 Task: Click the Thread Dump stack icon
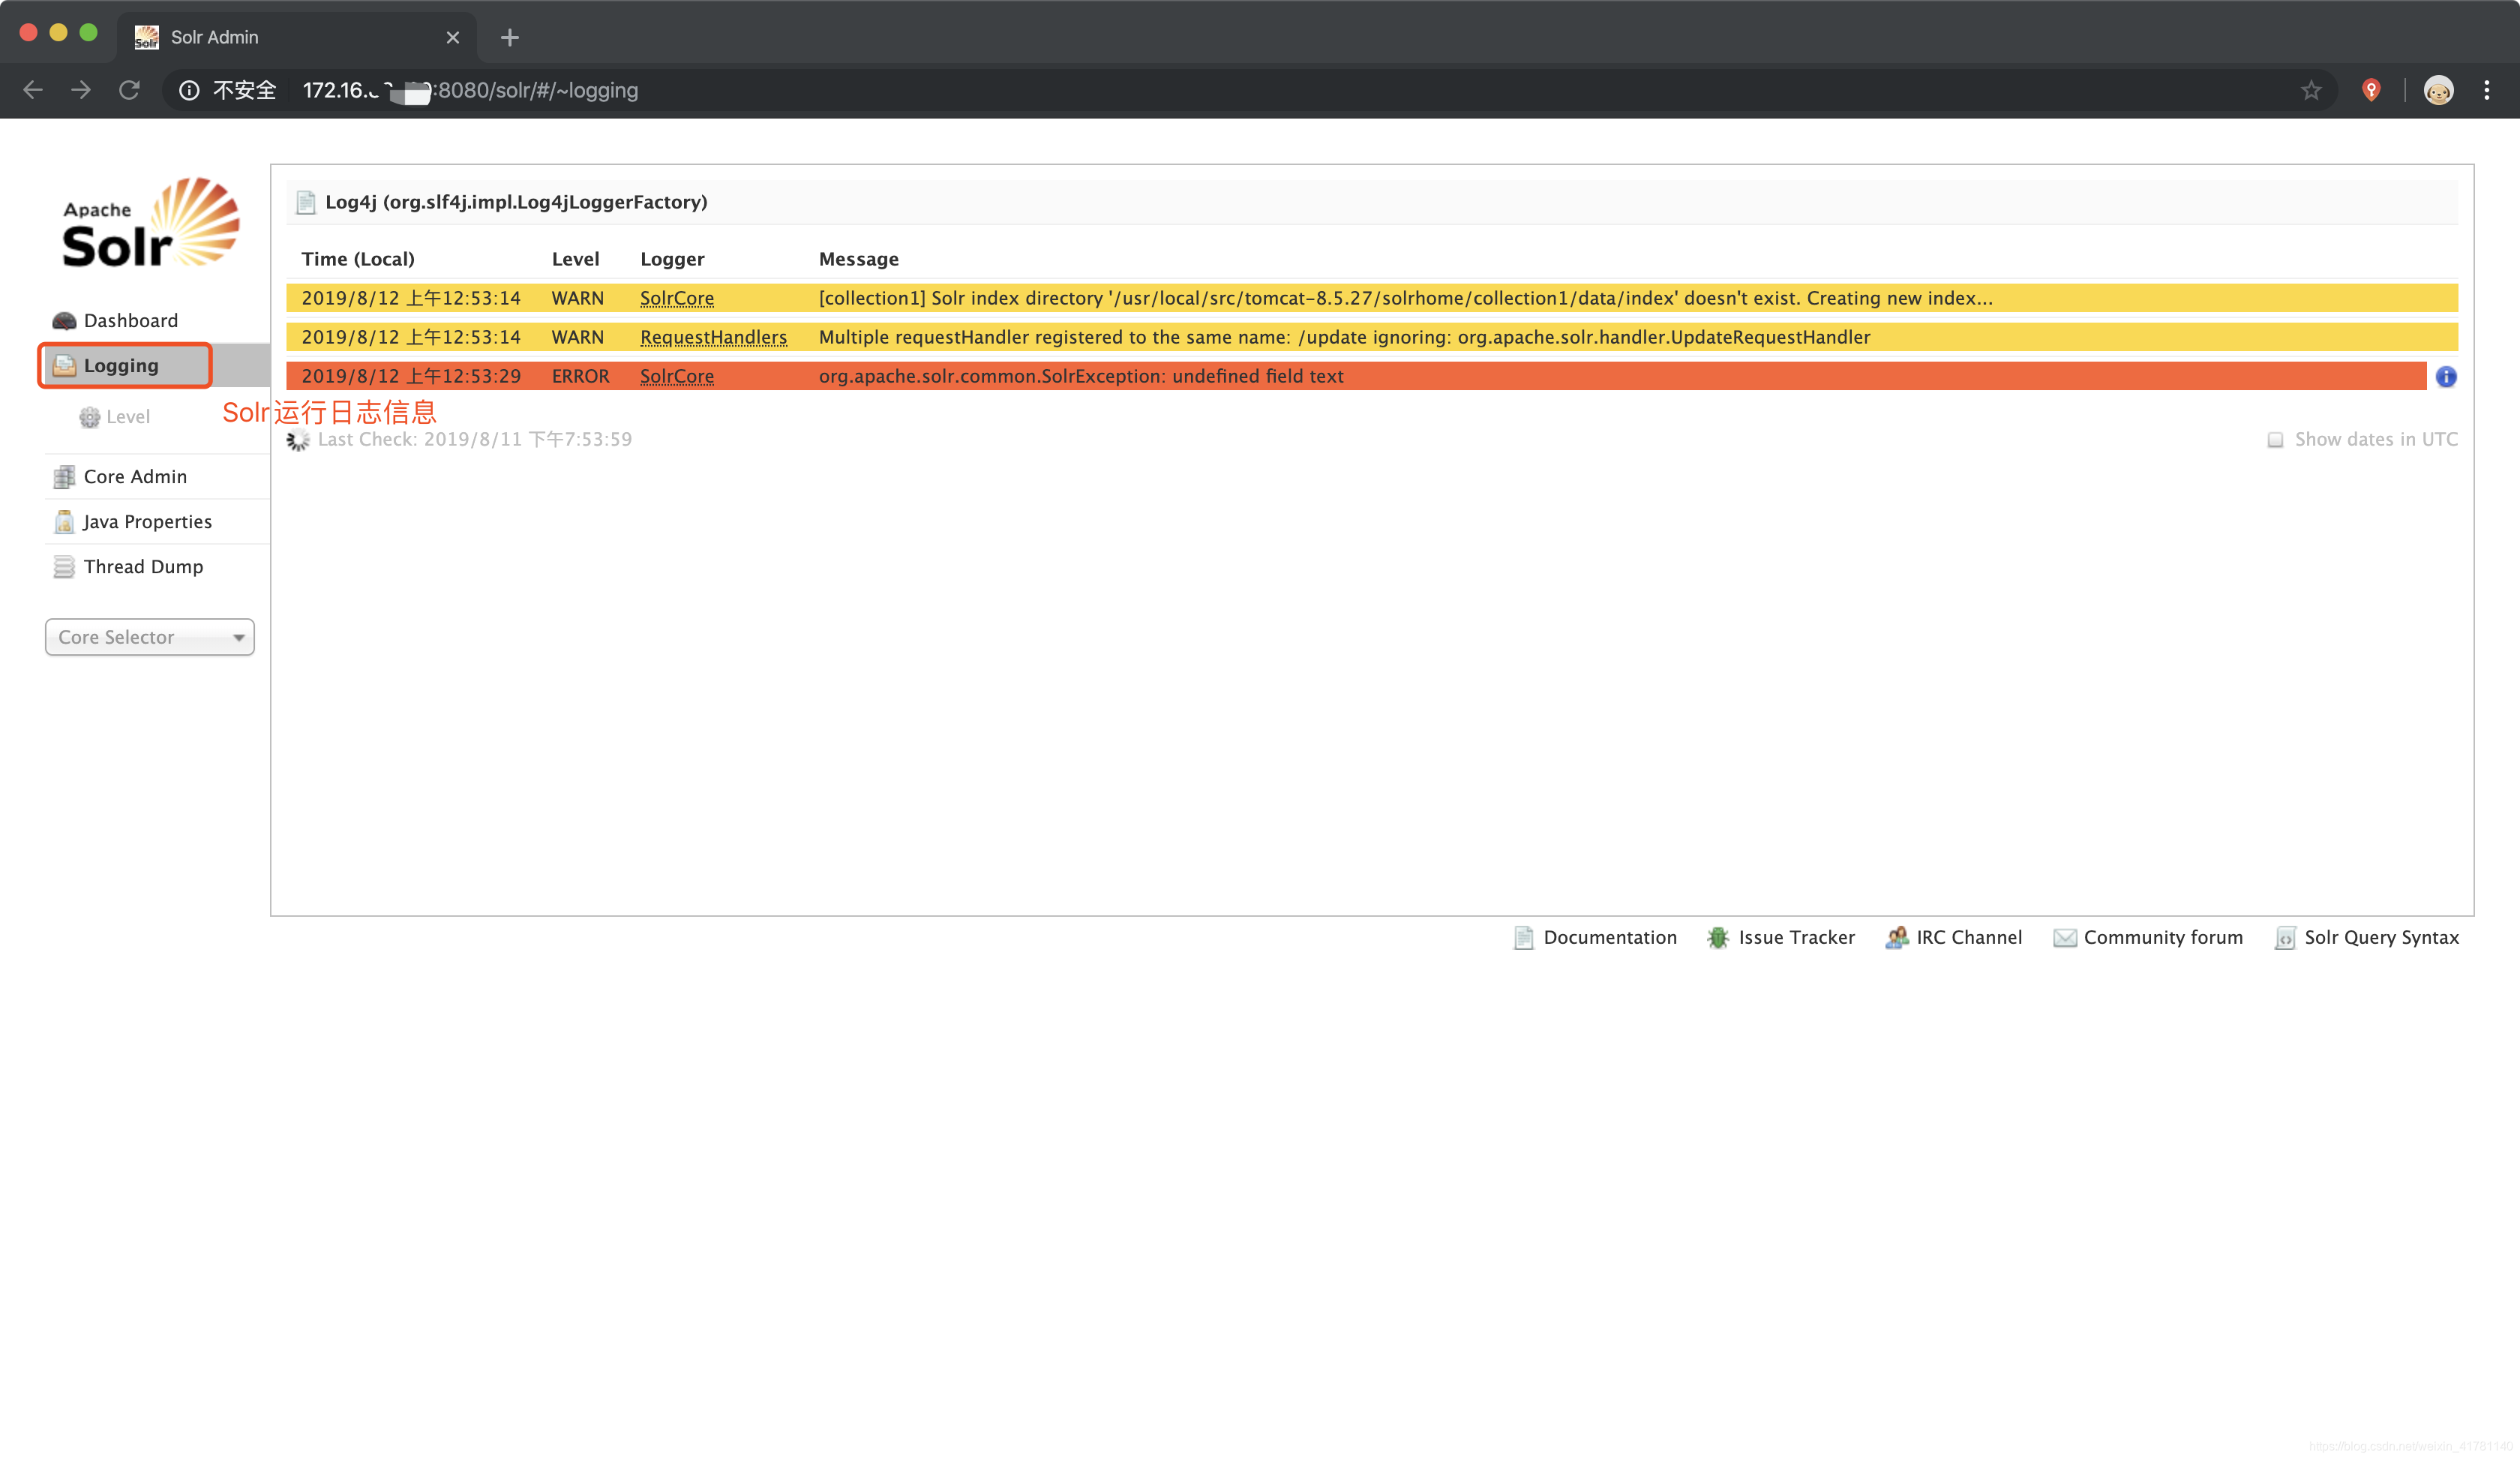(x=64, y=567)
